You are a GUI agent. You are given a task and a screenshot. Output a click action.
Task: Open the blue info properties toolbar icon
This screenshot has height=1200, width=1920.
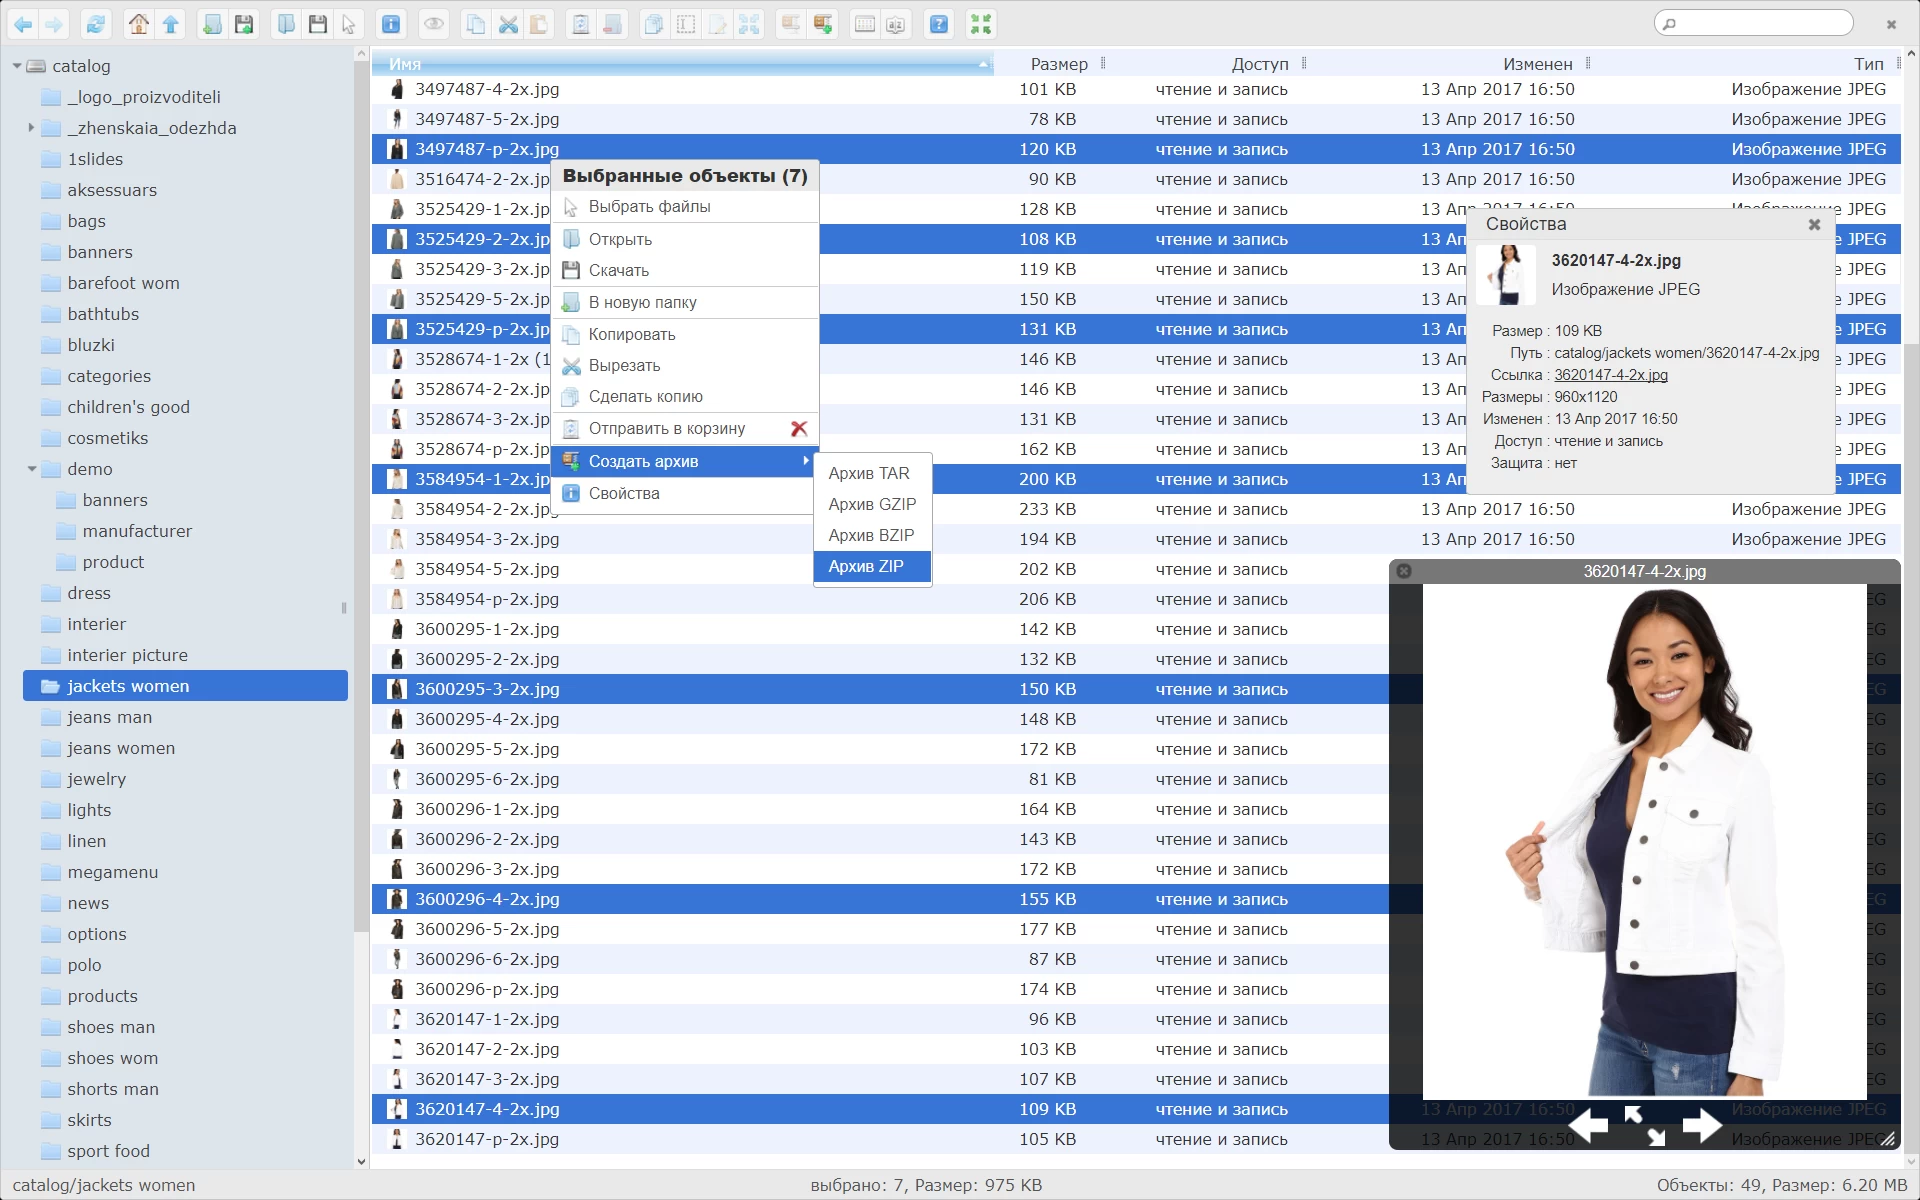coord(391,24)
